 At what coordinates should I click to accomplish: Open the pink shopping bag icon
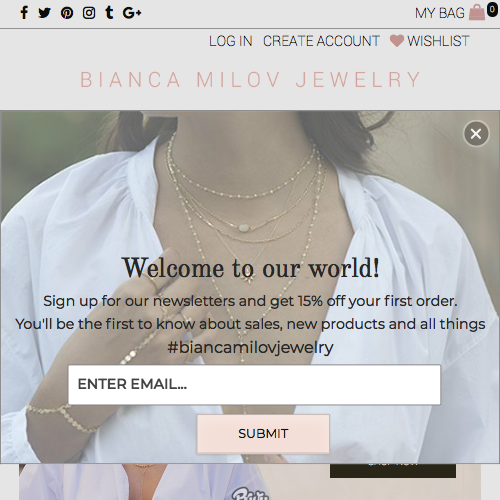click(x=477, y=13)
